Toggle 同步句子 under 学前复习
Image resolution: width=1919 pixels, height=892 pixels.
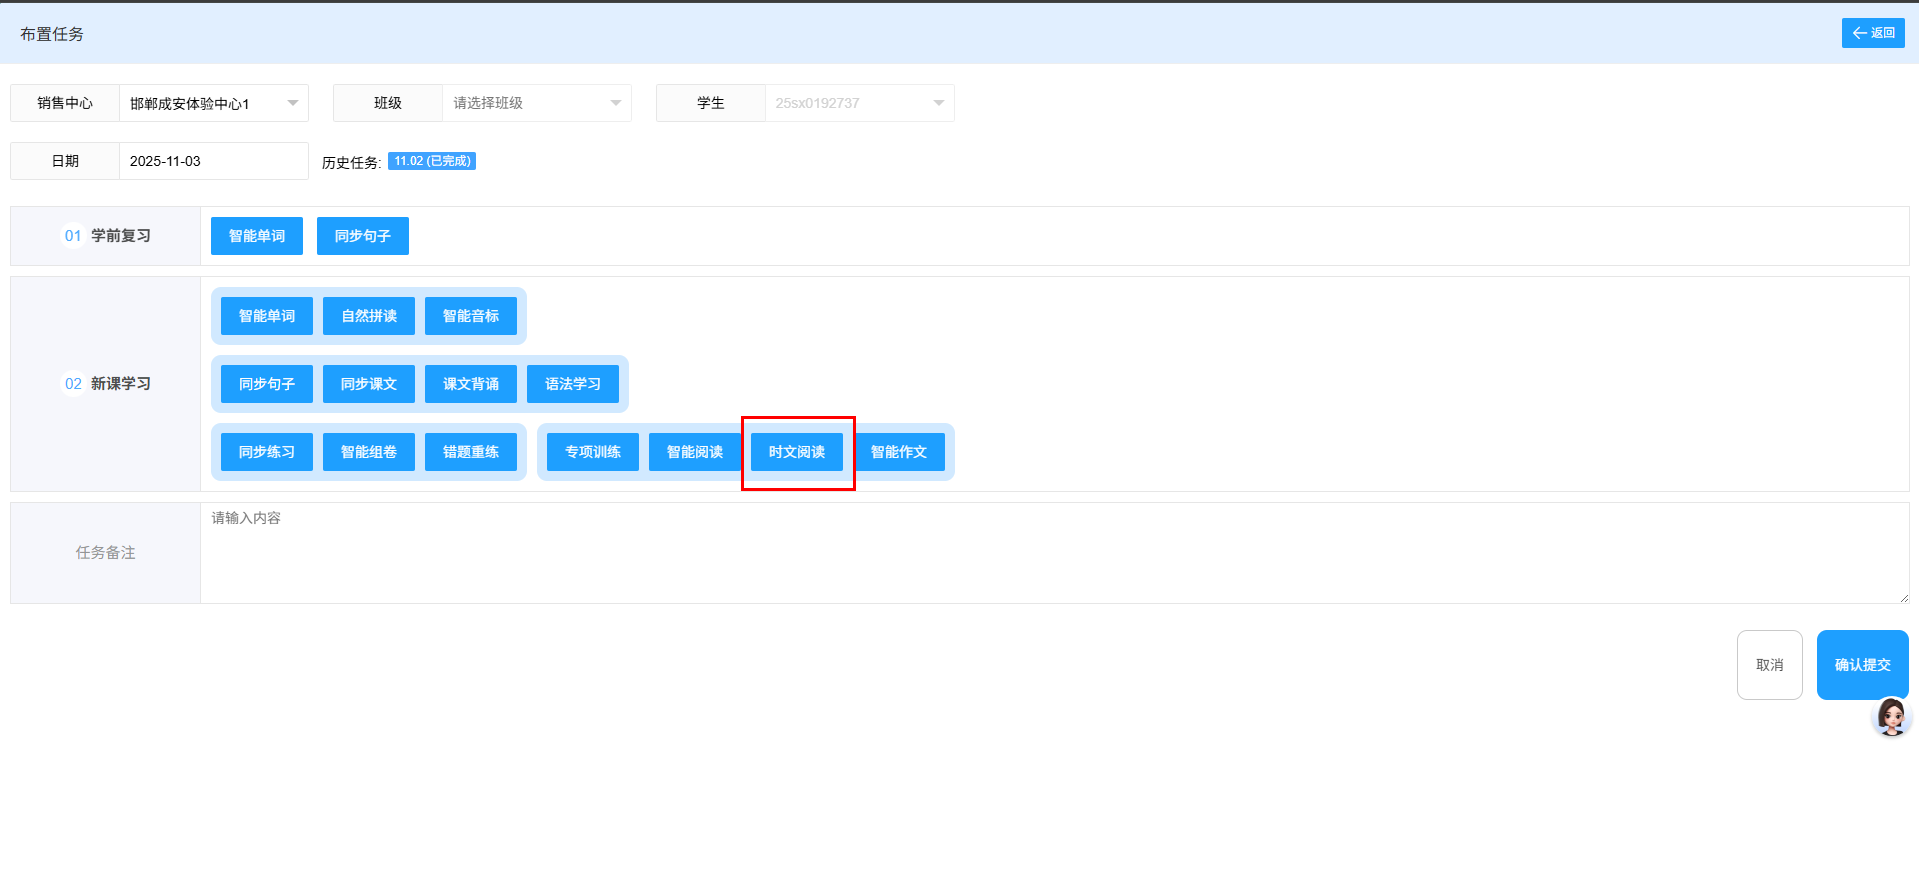(x=363, y=236)
